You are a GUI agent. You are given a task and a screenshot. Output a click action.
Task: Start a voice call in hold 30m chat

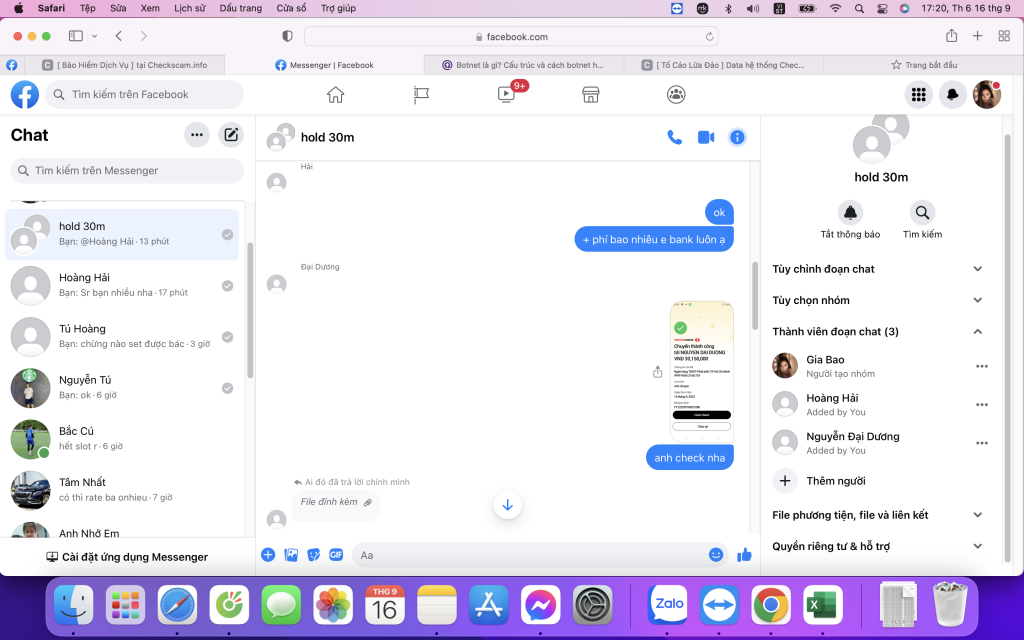point(674,137)
